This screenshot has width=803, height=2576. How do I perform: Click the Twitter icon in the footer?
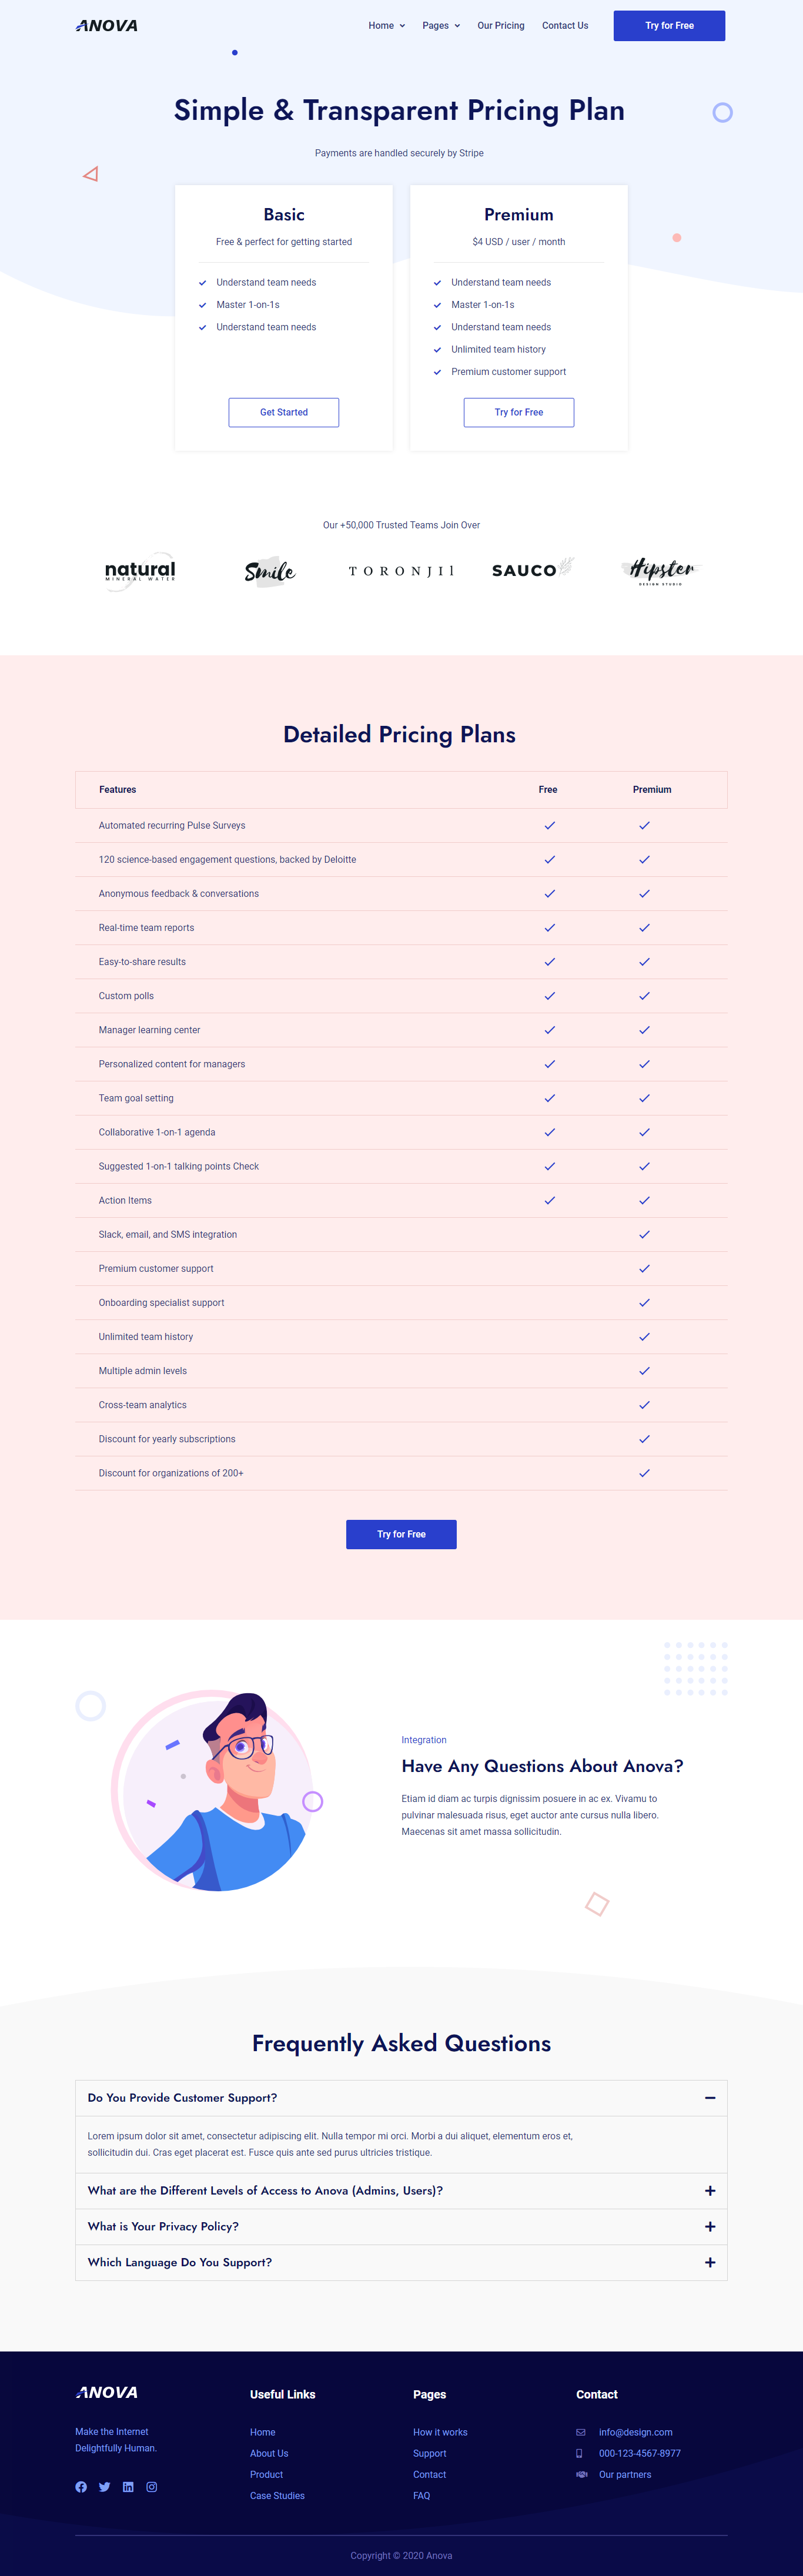(x=105, y=2487)
